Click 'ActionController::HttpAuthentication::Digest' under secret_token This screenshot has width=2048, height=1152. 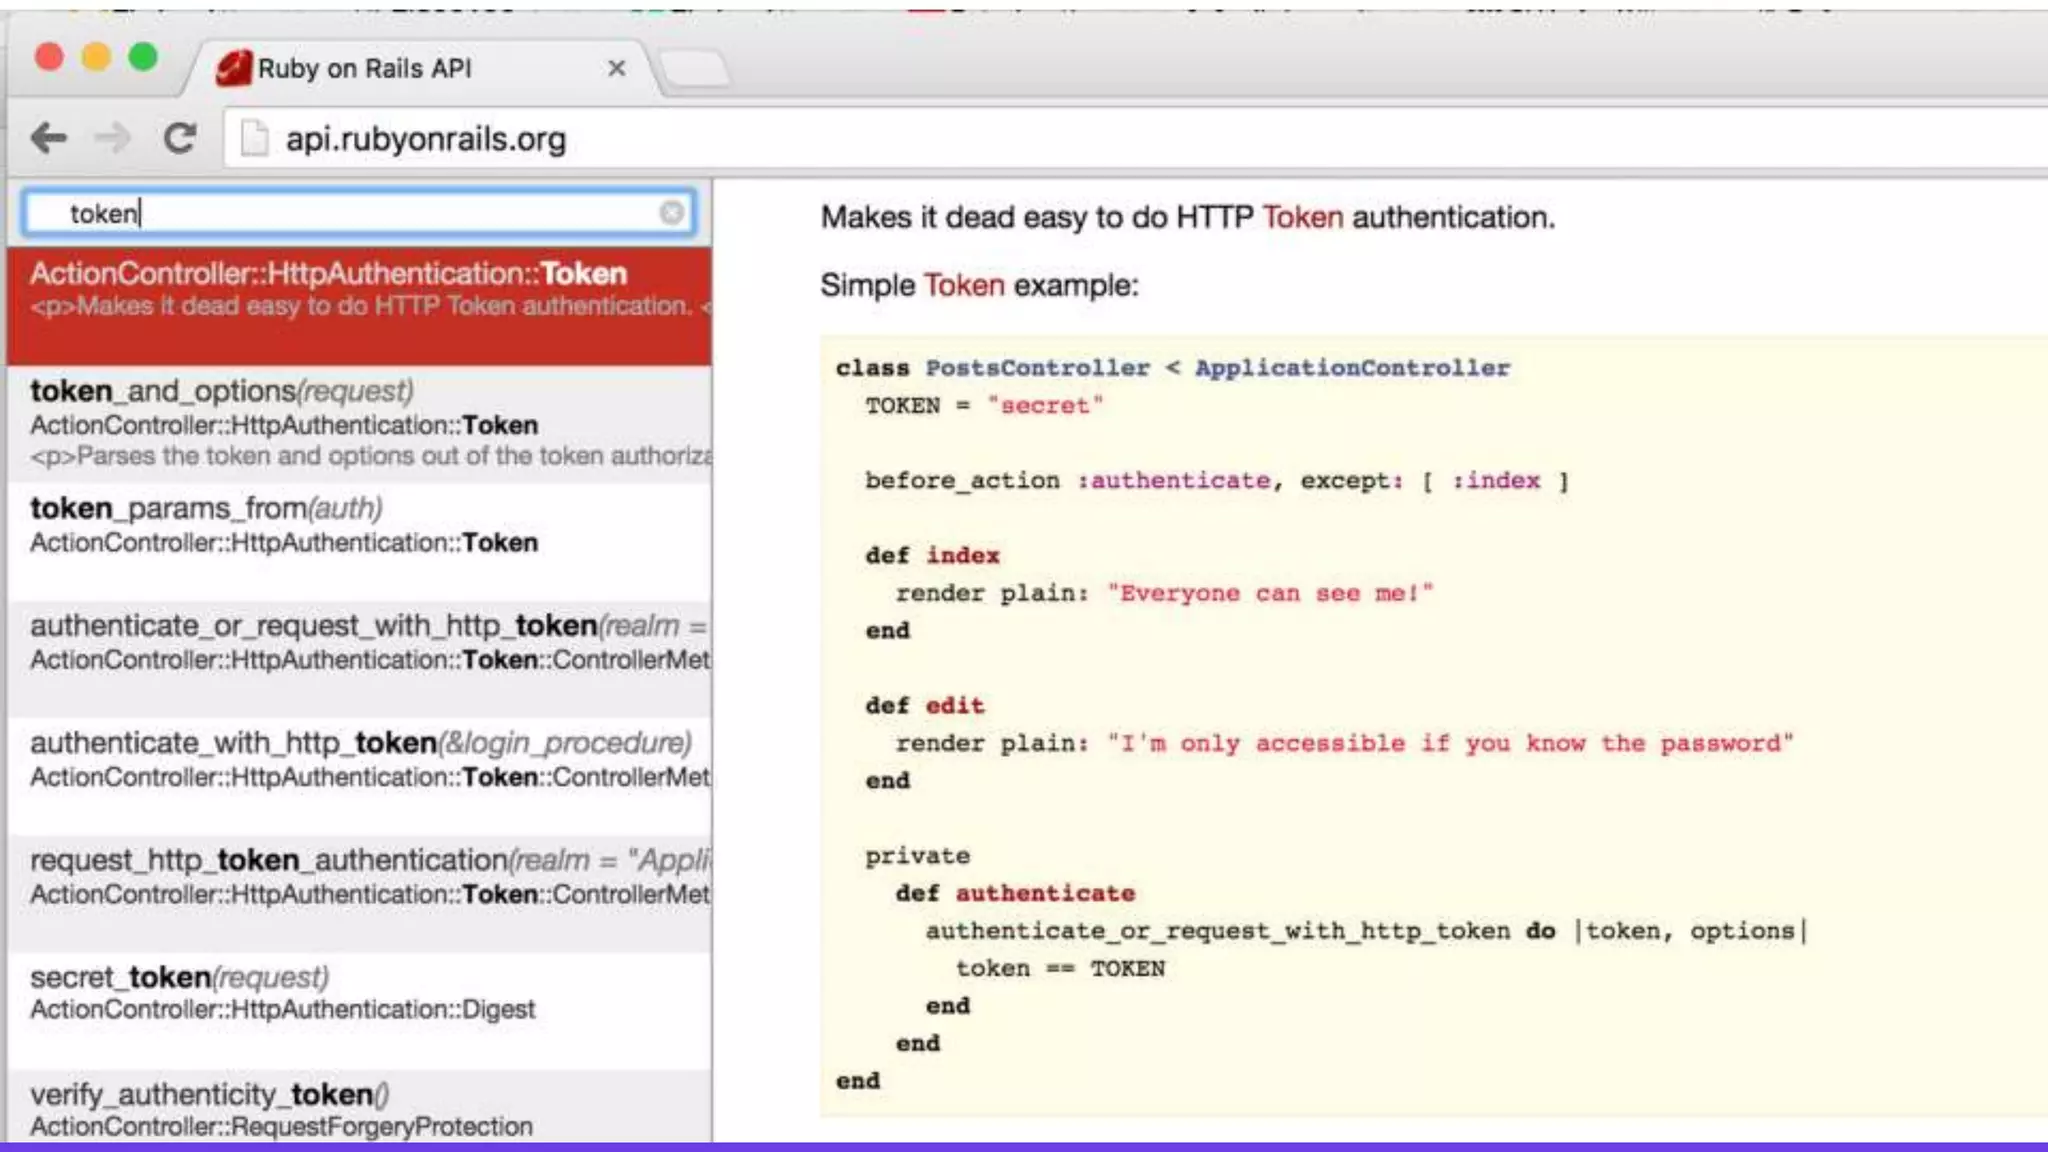[282, 1009]
